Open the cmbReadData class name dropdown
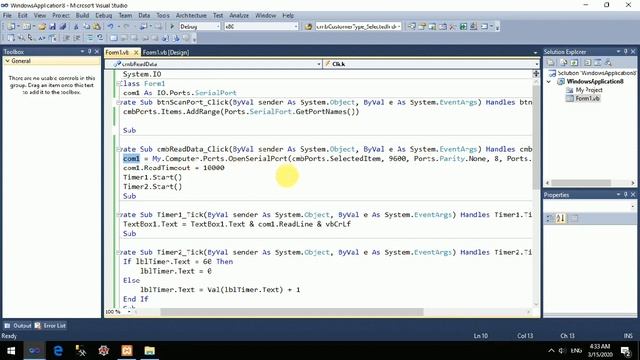Image resolution: width=640 pixels, height=360 pixels. click(318, 64)
